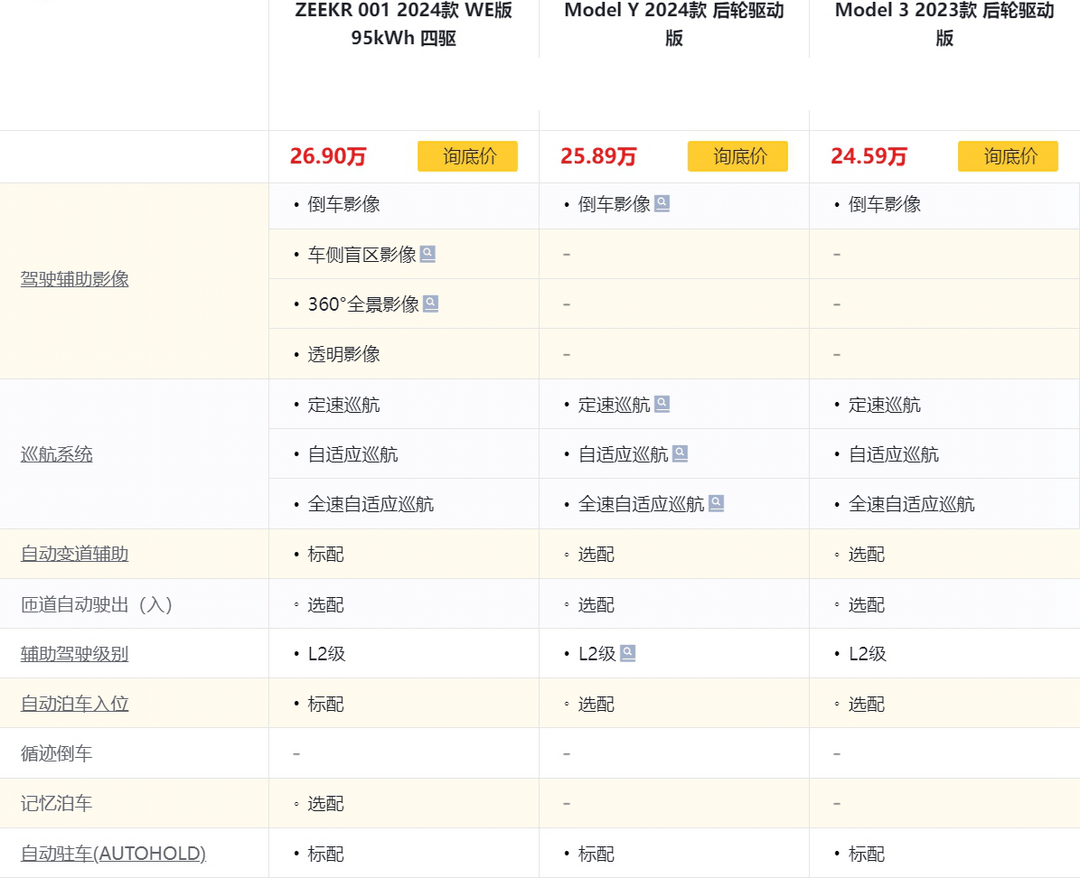Viewport: 1080px width, 878px height.
Task: Click ZEEKR 记忆泊车 选配 cell
Action: point(404,804)
